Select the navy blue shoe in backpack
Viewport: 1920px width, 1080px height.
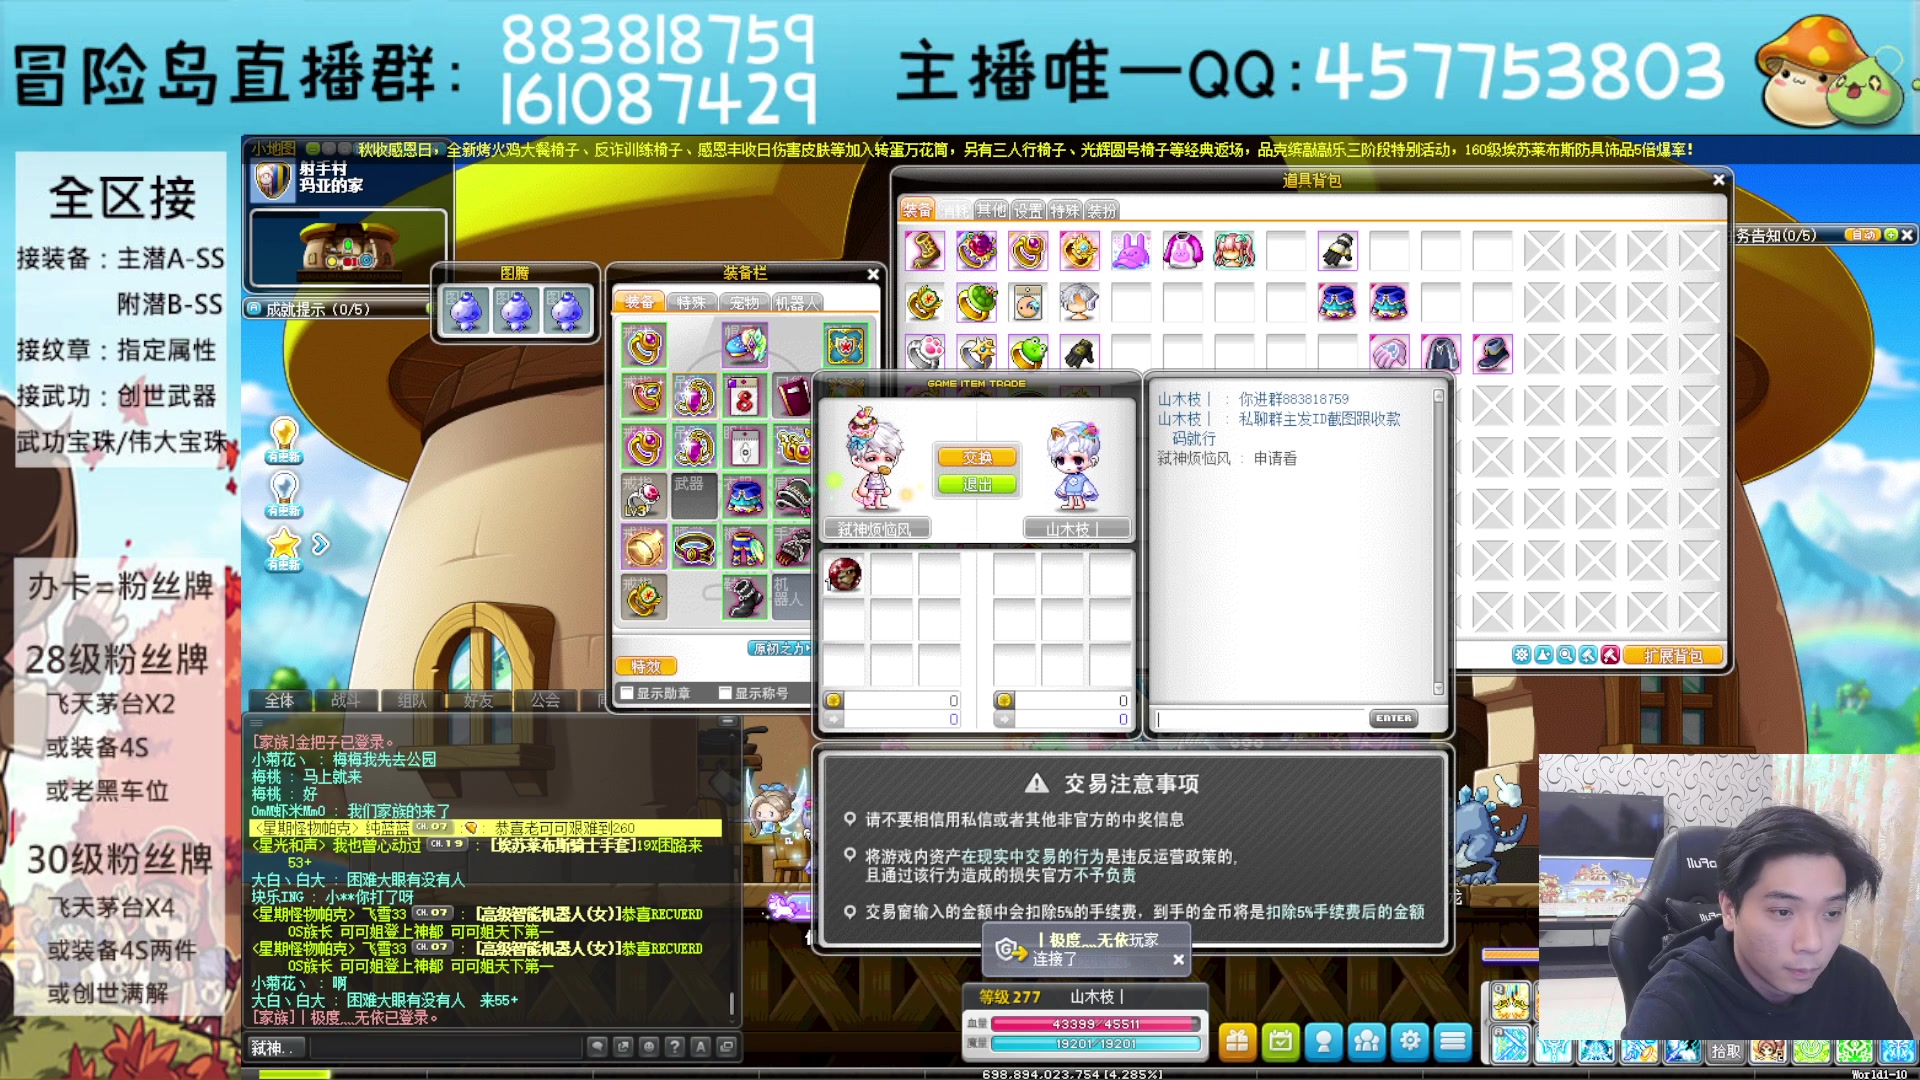(1492, 353)
